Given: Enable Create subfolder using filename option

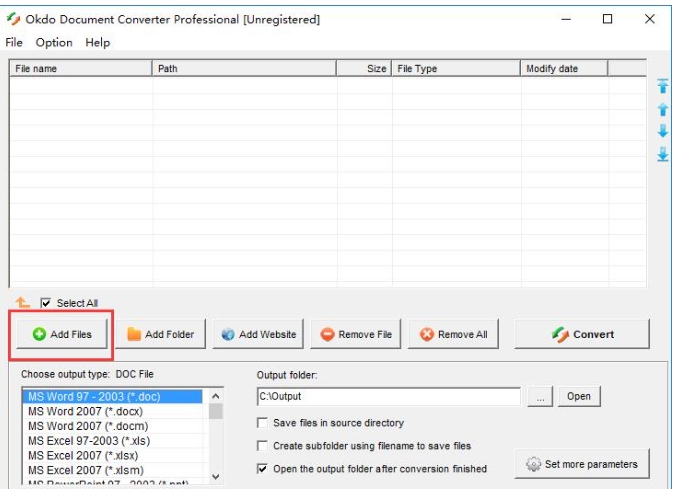Looking at the screenshot, I should (262, 445).
